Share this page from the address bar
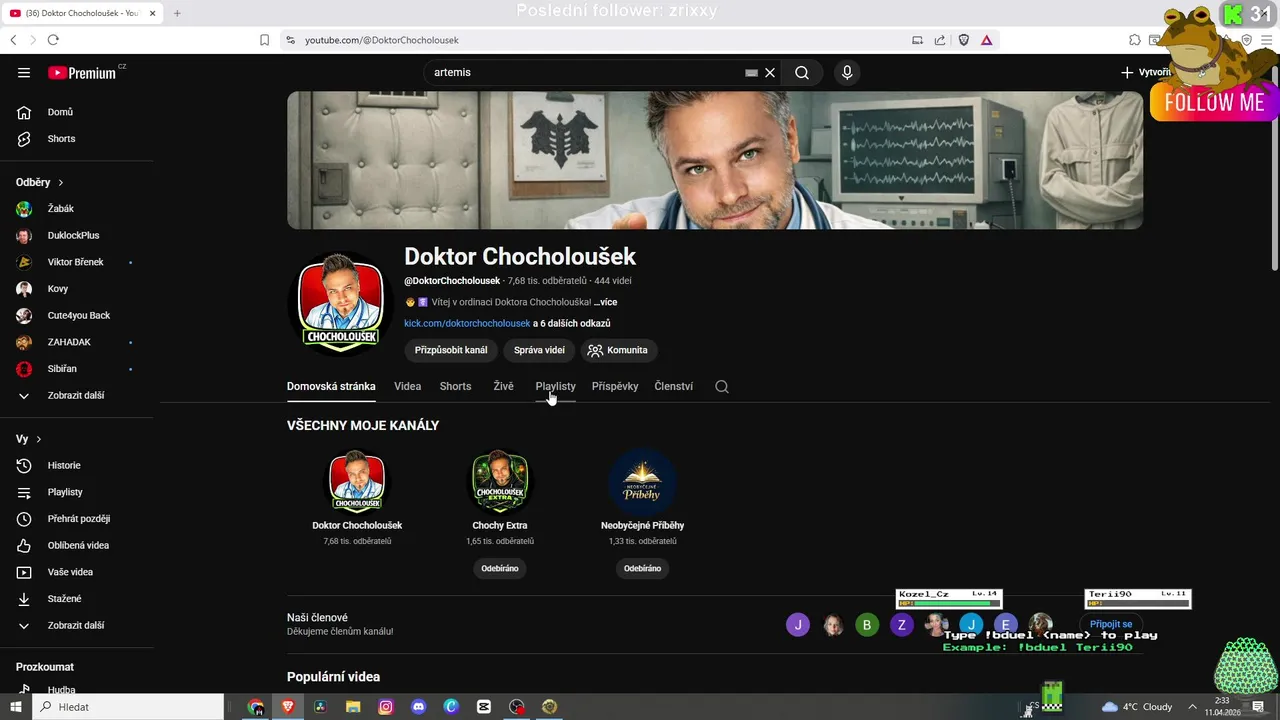The width and height of the screenshot is (1280, 720). (940, 40)
